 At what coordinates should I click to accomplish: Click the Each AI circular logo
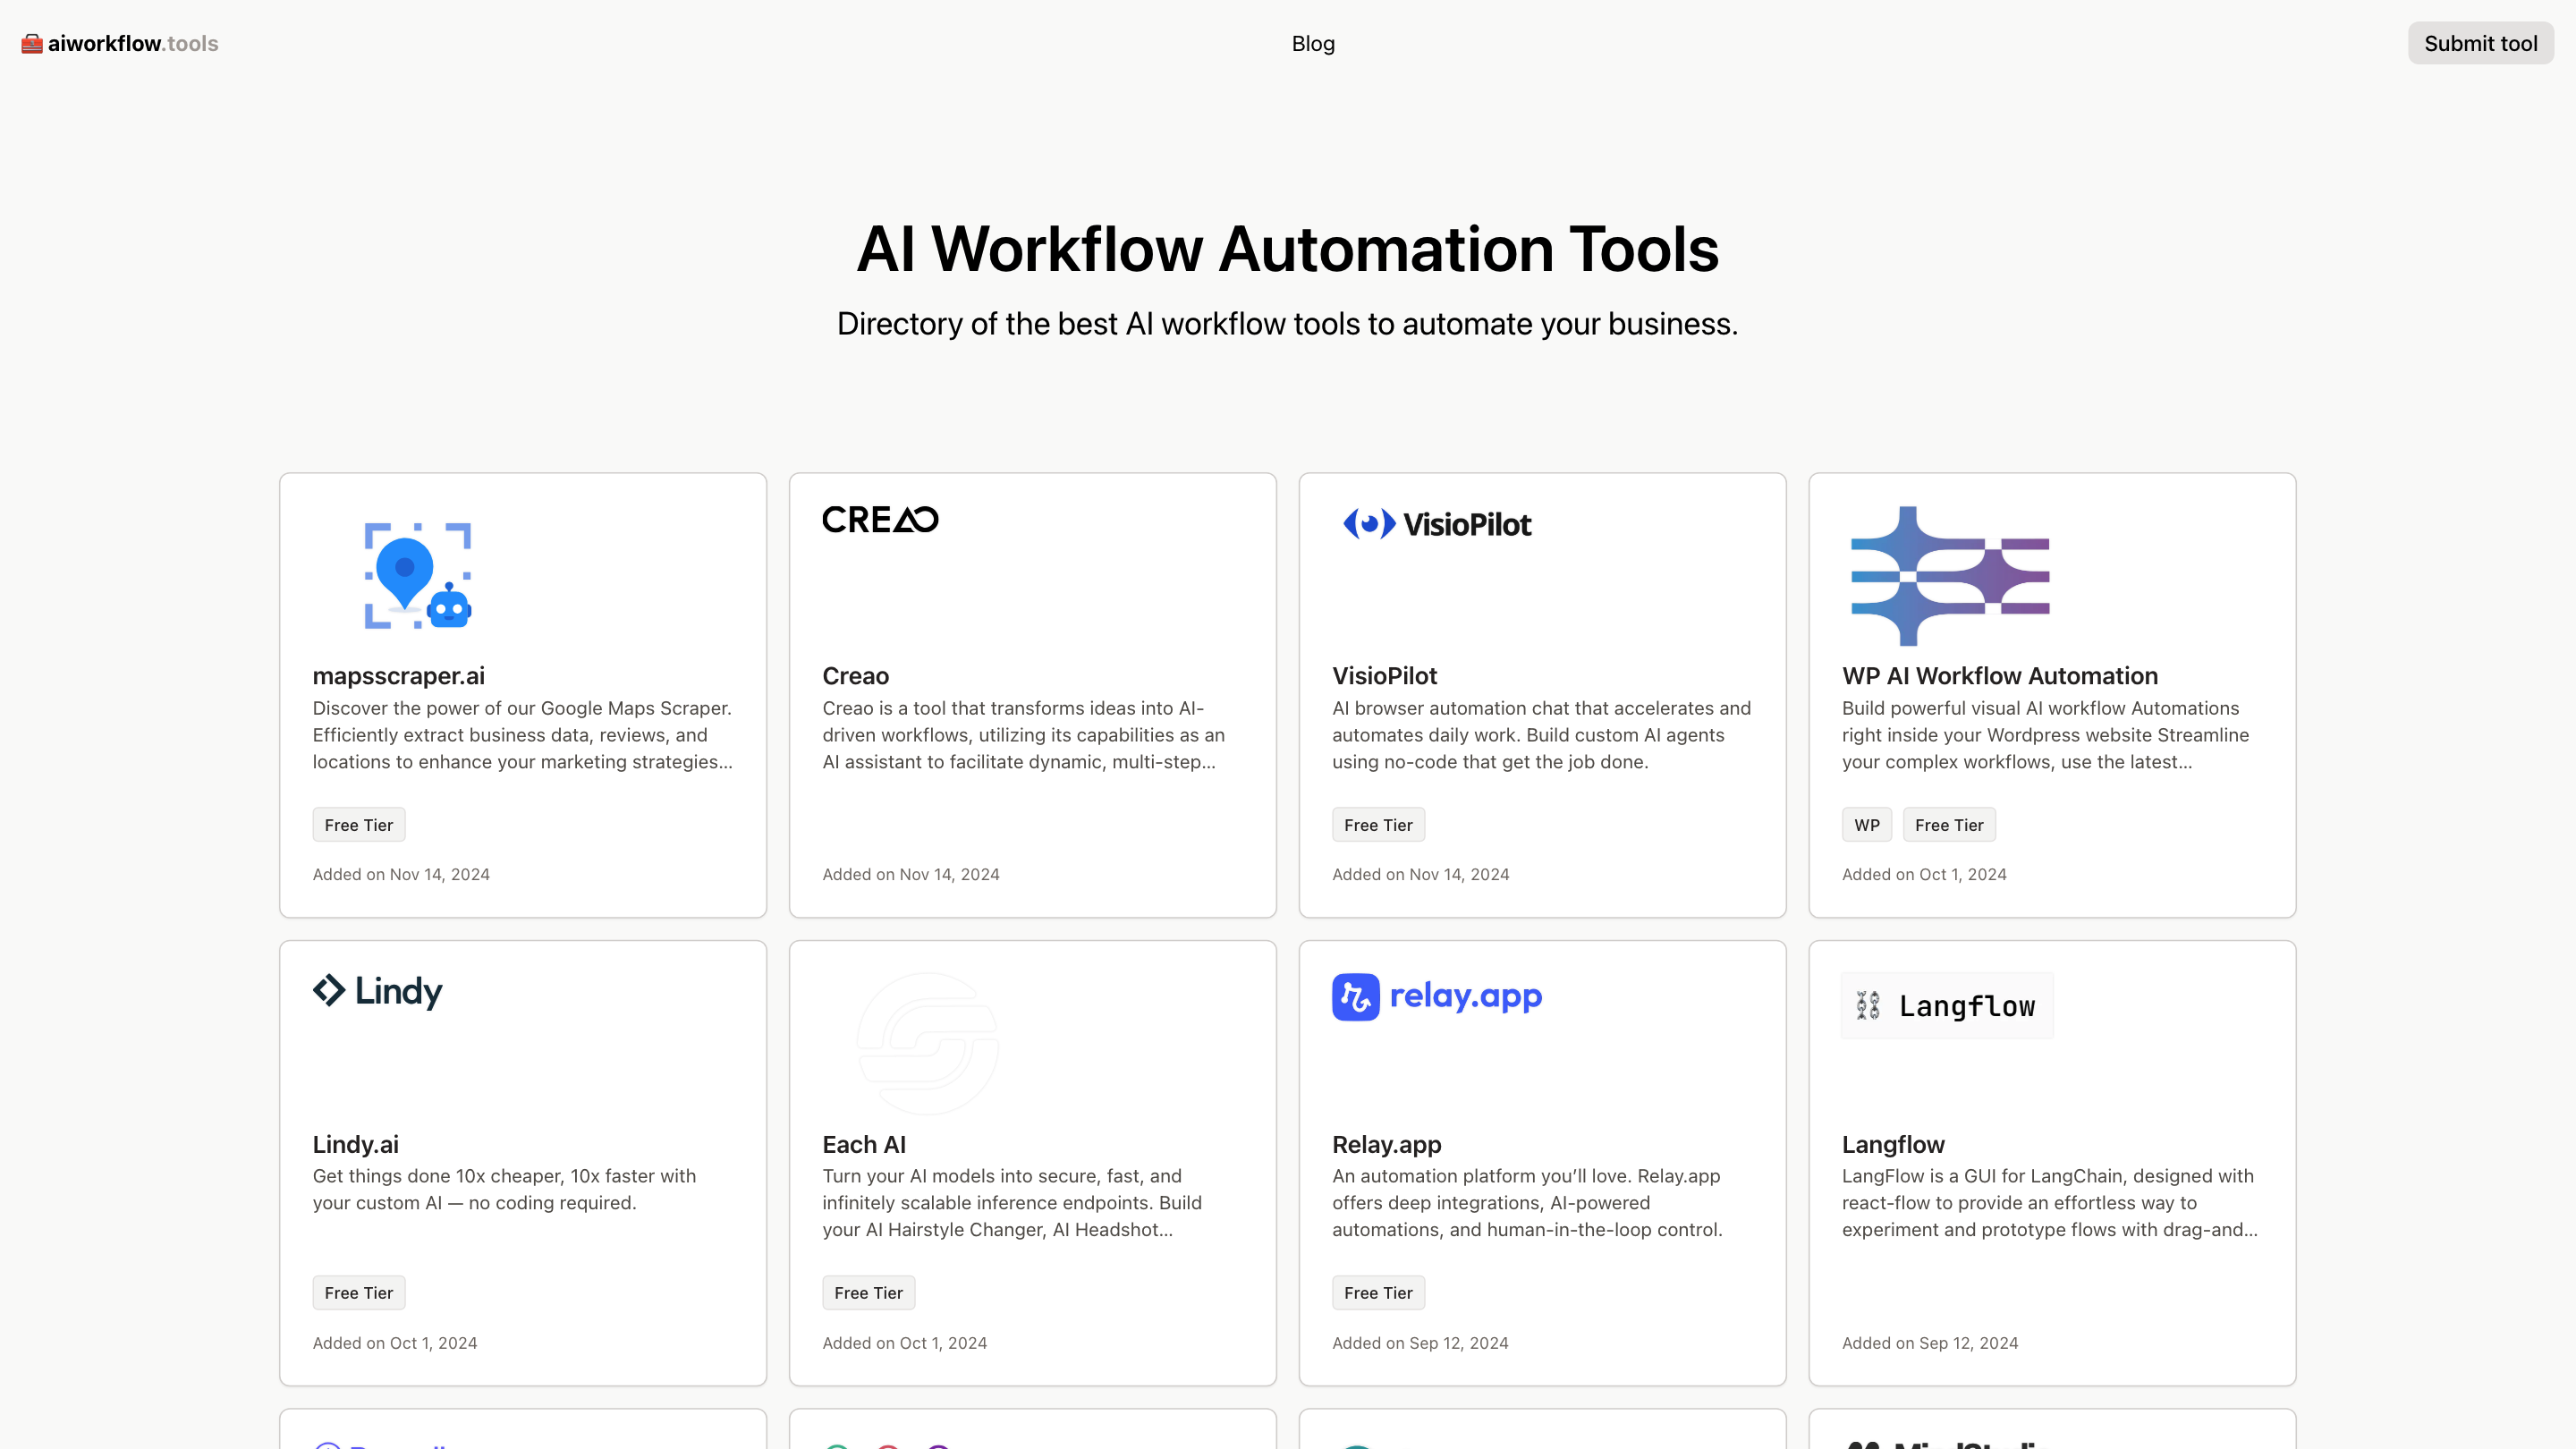tap(927, 1043)
